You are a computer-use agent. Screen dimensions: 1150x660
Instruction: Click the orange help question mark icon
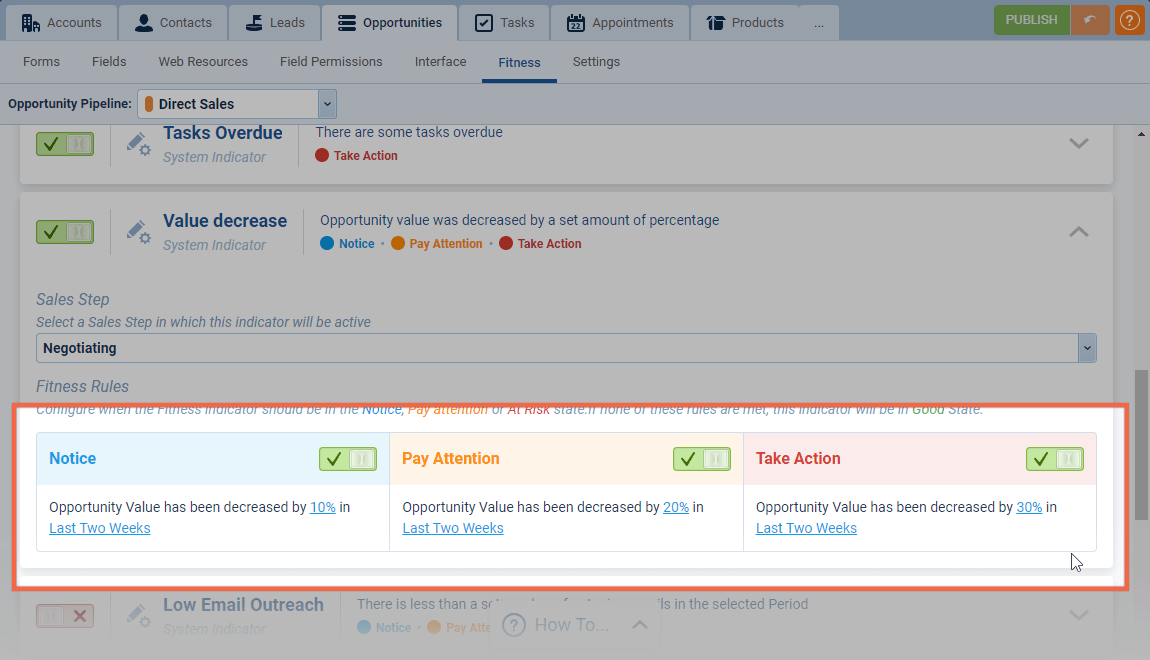[1130, 20]
